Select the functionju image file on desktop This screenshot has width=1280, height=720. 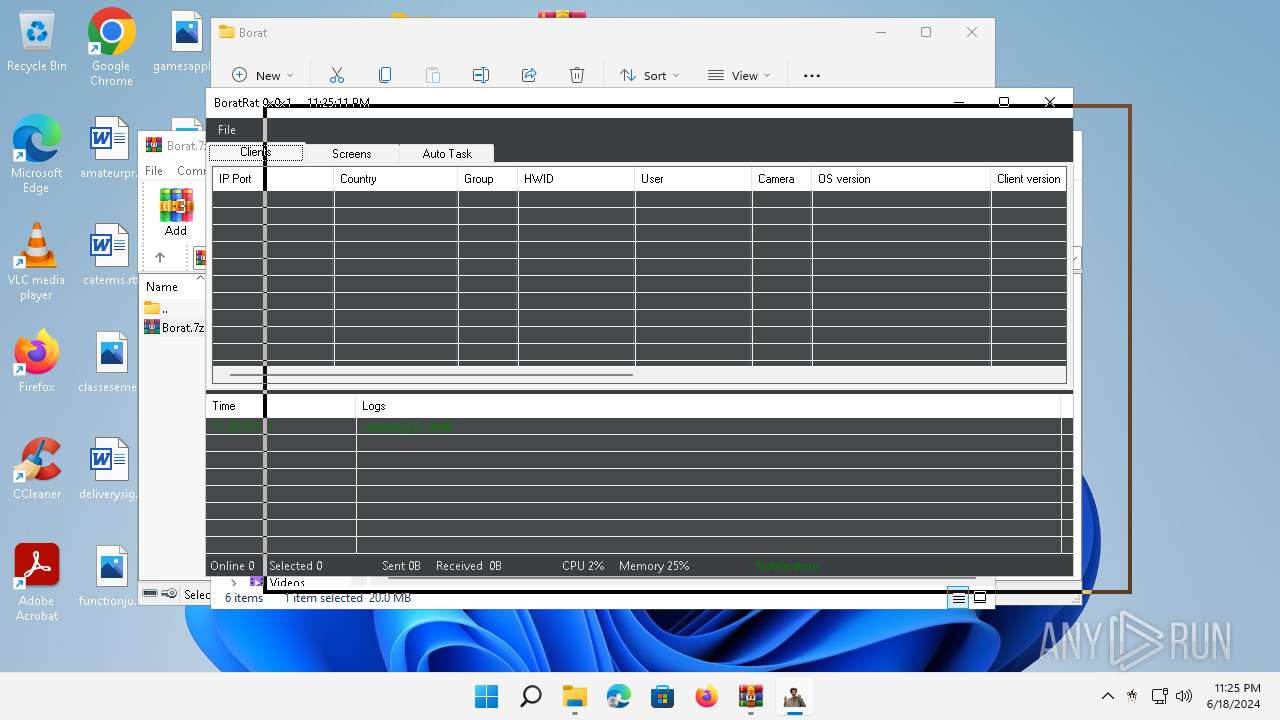click(x=110, y=576)
